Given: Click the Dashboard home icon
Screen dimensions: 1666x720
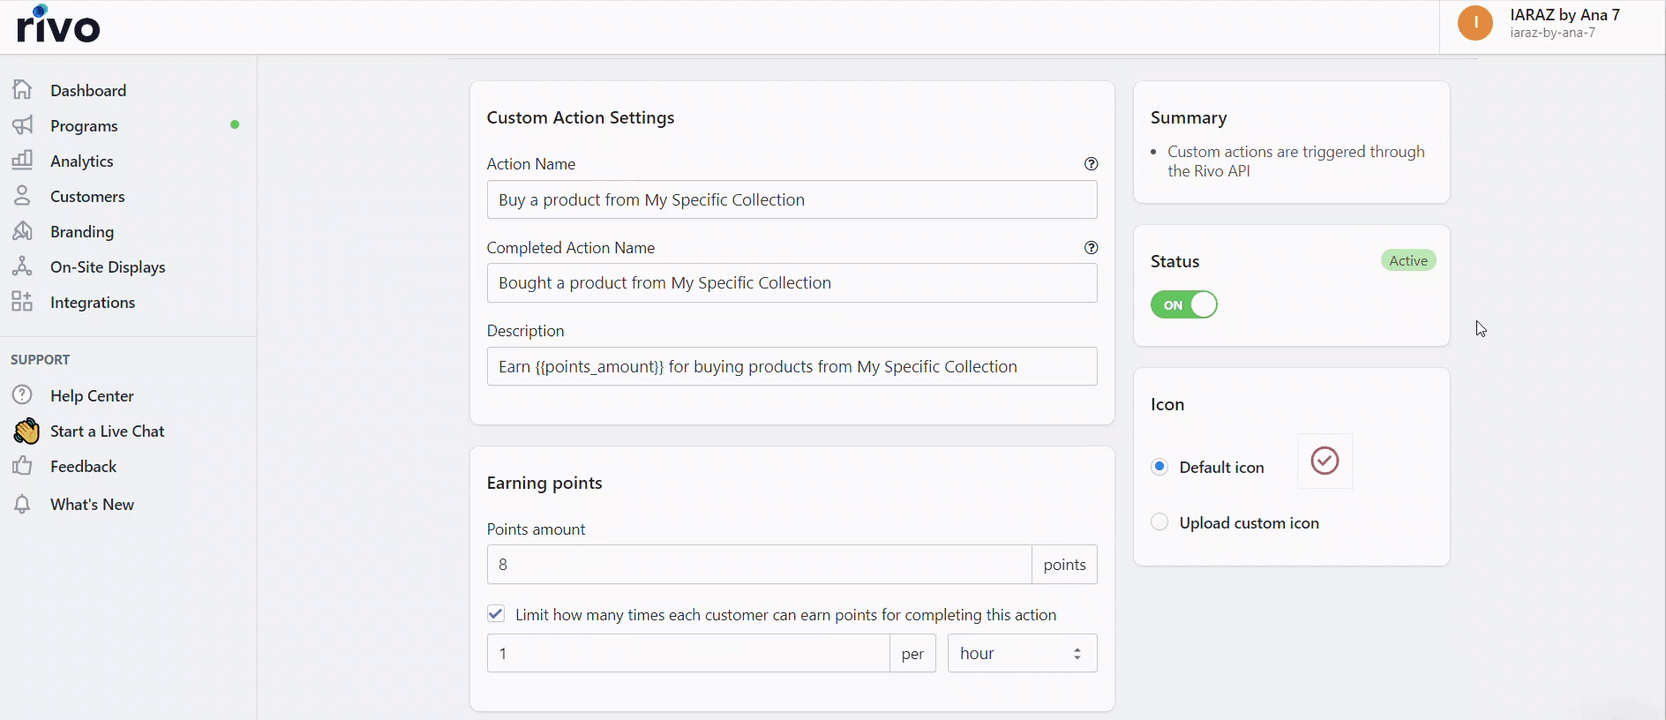Looking at the screenshot, I should [22, 90].
